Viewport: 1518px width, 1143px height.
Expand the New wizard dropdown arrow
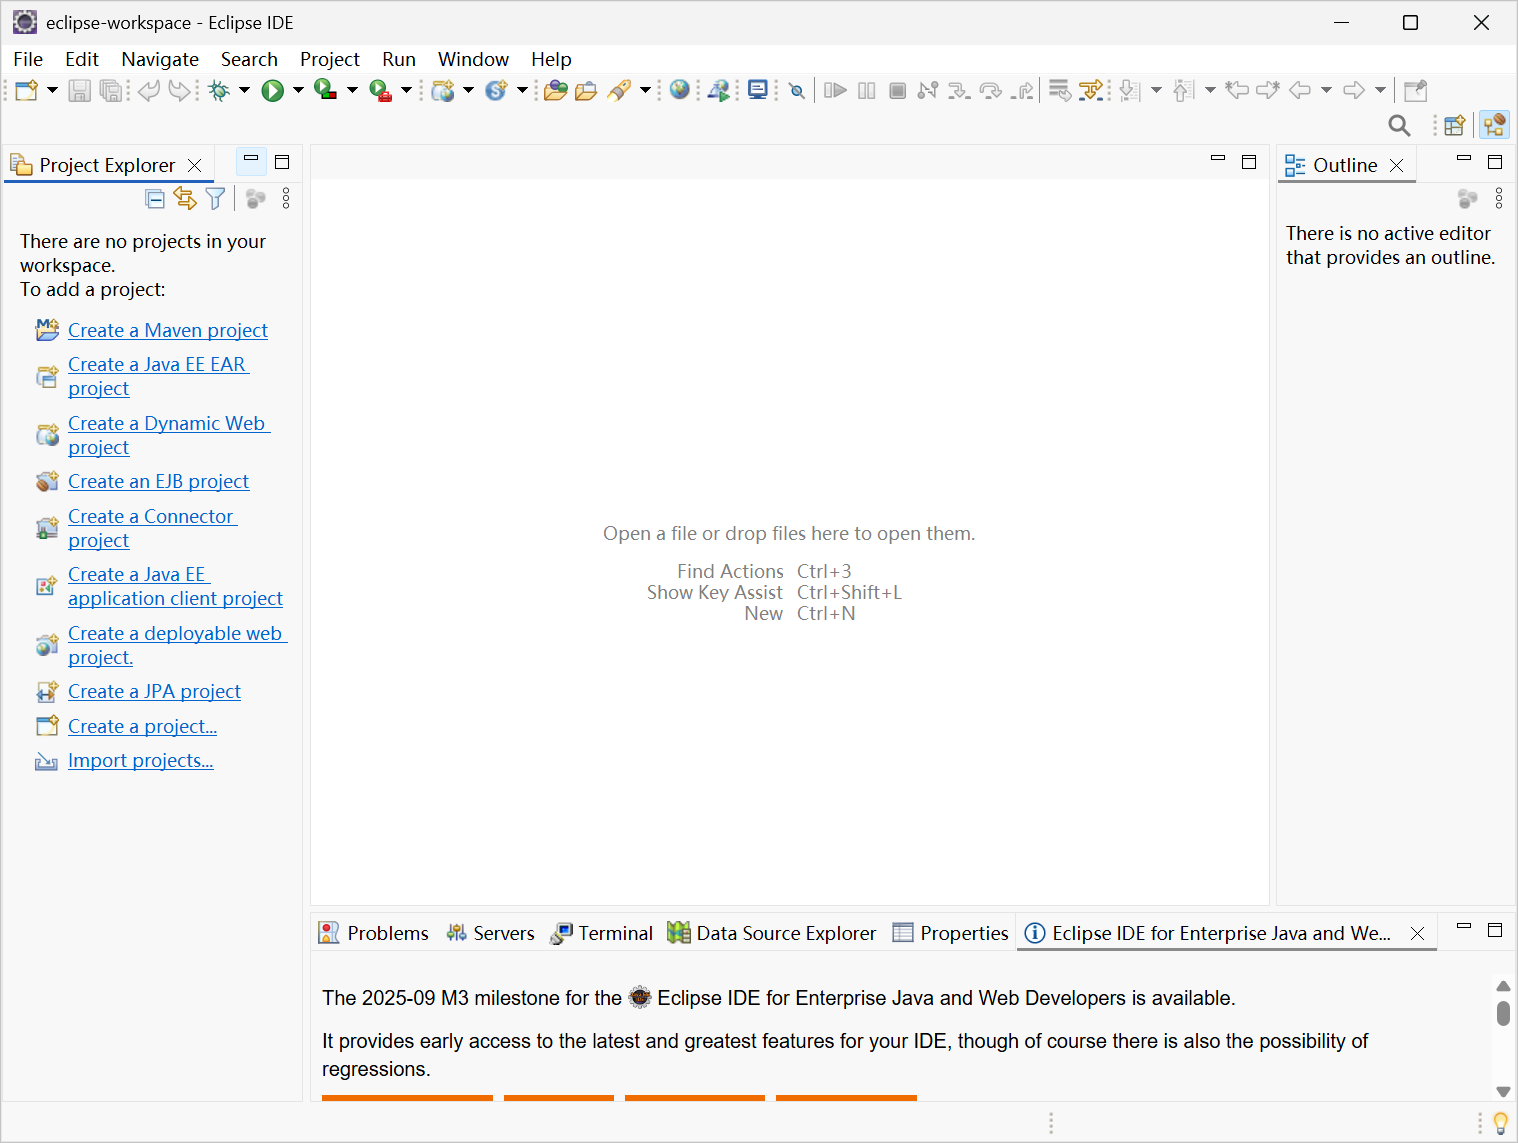point(52,91)
